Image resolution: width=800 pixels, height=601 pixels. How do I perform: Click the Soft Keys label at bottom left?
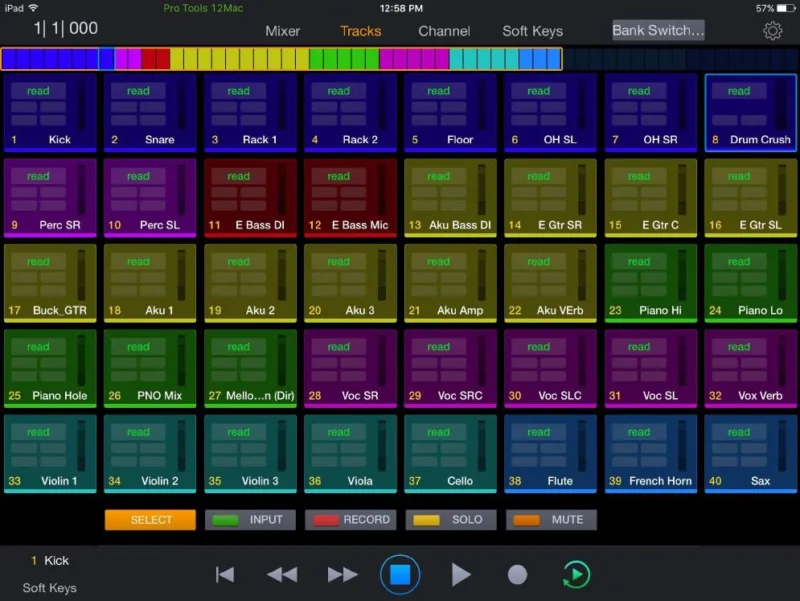(49, 588)
